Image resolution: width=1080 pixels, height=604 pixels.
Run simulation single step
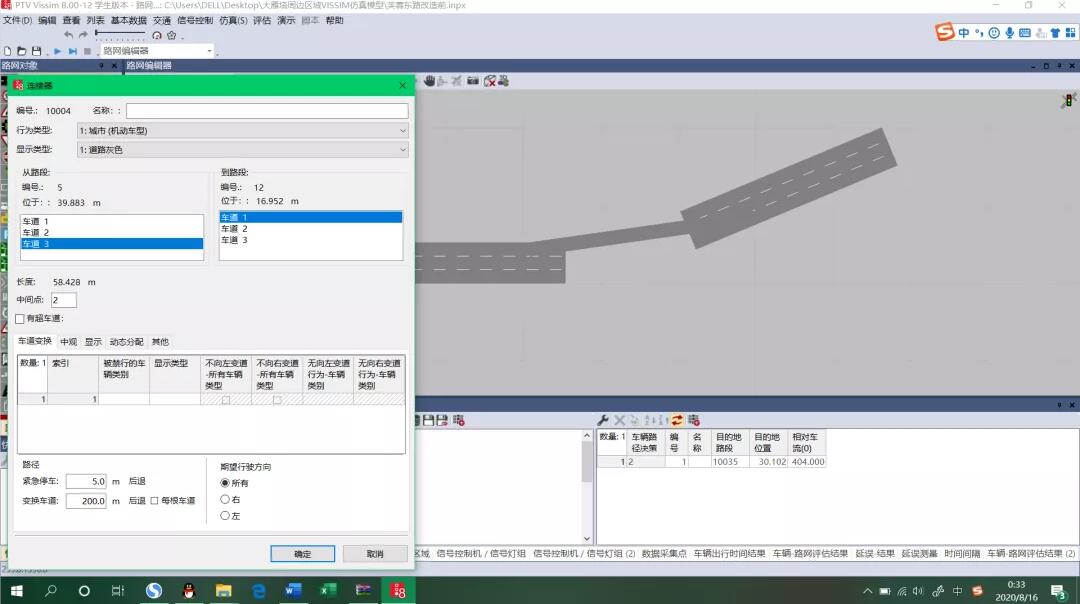(x=72, y=51)
